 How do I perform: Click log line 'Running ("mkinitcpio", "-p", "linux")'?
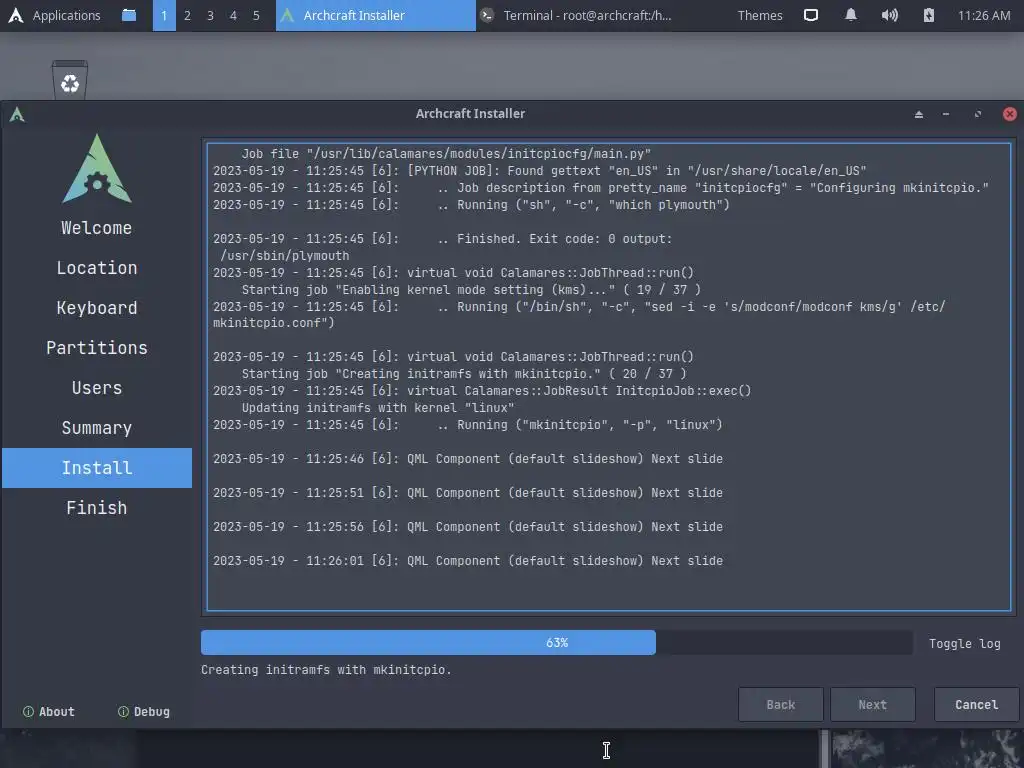coord(468,424)
